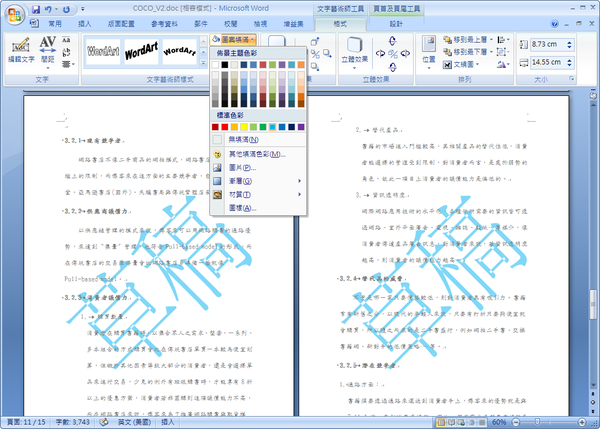Pick the purple standard color swatch
Screen dimensions: 600x429
pyautogui.click(x=301, y=127)
